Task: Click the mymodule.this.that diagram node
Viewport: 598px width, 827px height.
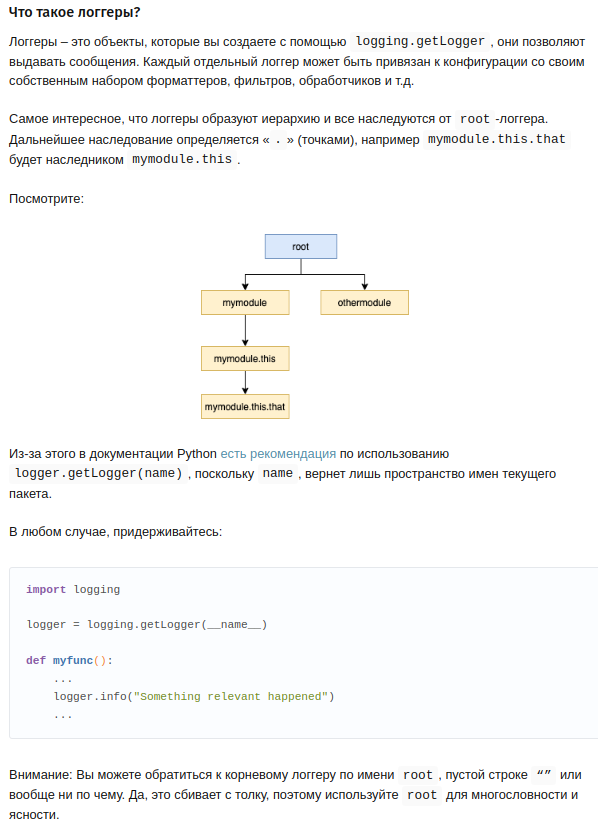Action: (x=245, y=407)
